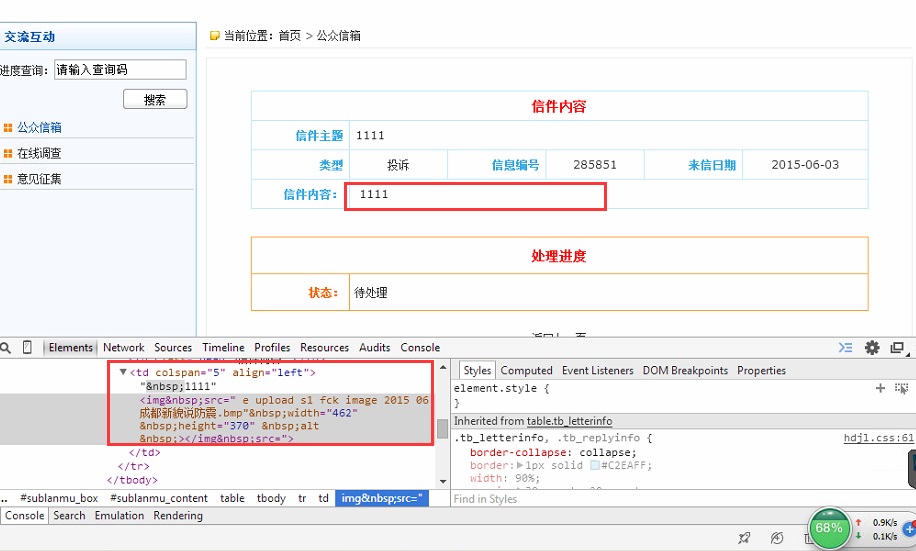Click the 搜索 search button
Image resolution: width=916 pixels, height=551 pixels.
tap(155, 99)
